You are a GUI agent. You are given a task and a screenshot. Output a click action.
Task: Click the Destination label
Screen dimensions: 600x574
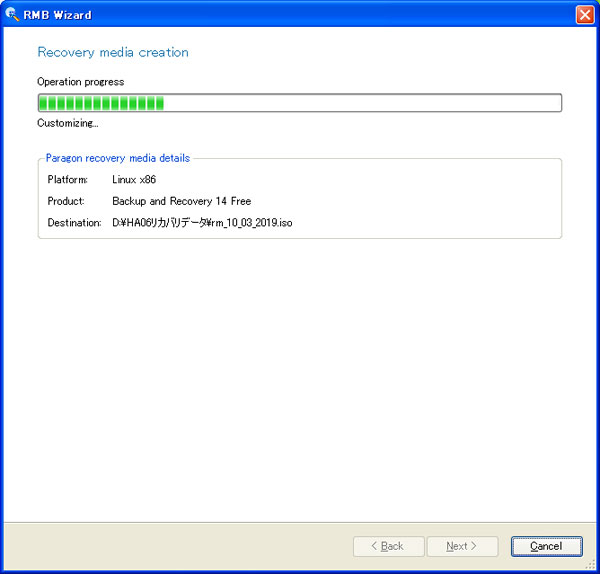click(74, 223)
